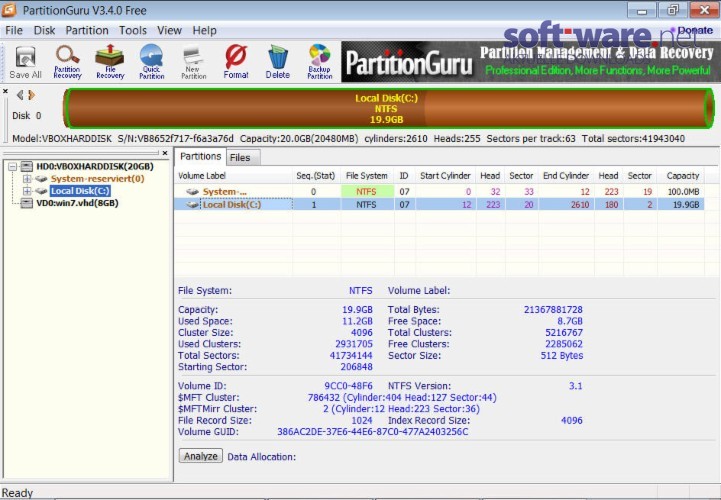Screen dimensions: 721x500
Task: Click the 100.0MB capacity cell
Action: click(x=683, y=191)
